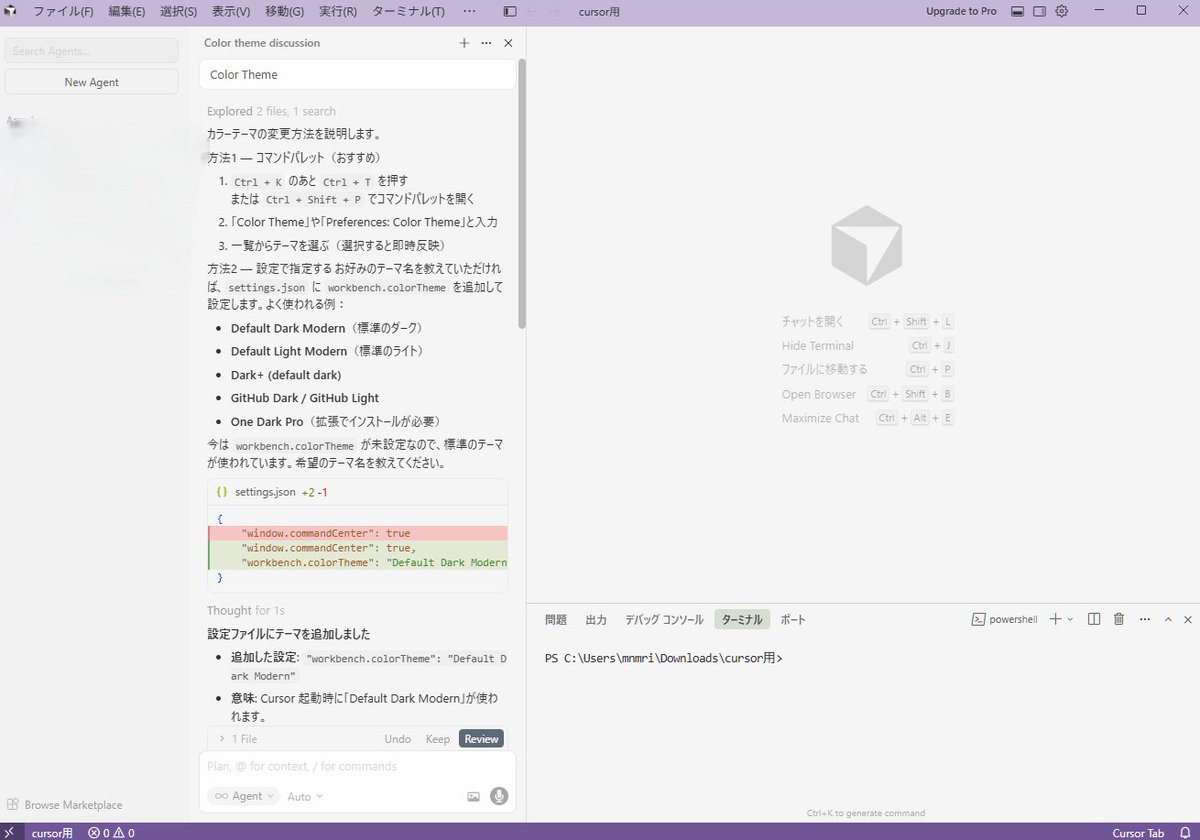Viewport: 1200px width, 840px height.
Task: Click Maximize Chat shortcut hint
Action: tap(868, 418)
